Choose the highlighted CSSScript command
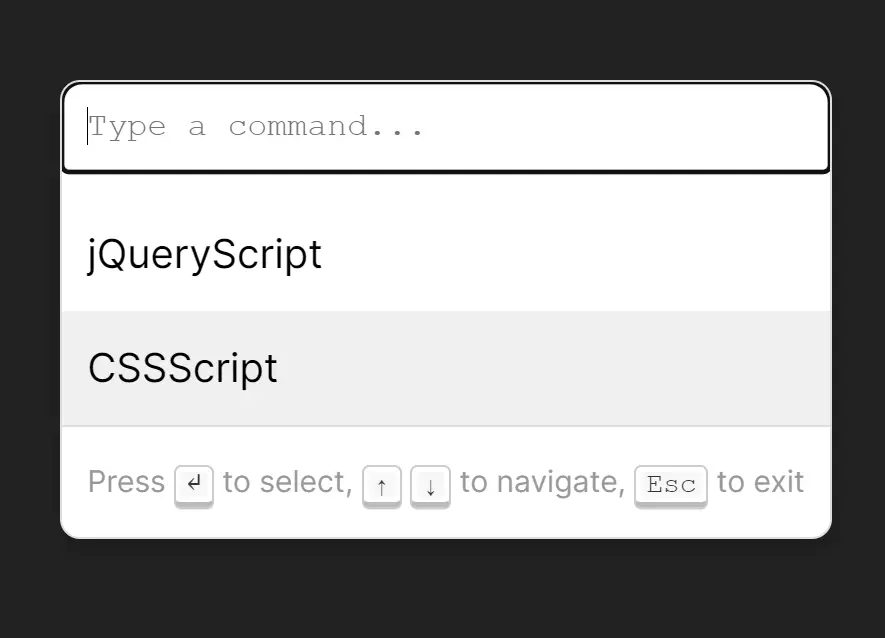 click(x=183, y=368)
